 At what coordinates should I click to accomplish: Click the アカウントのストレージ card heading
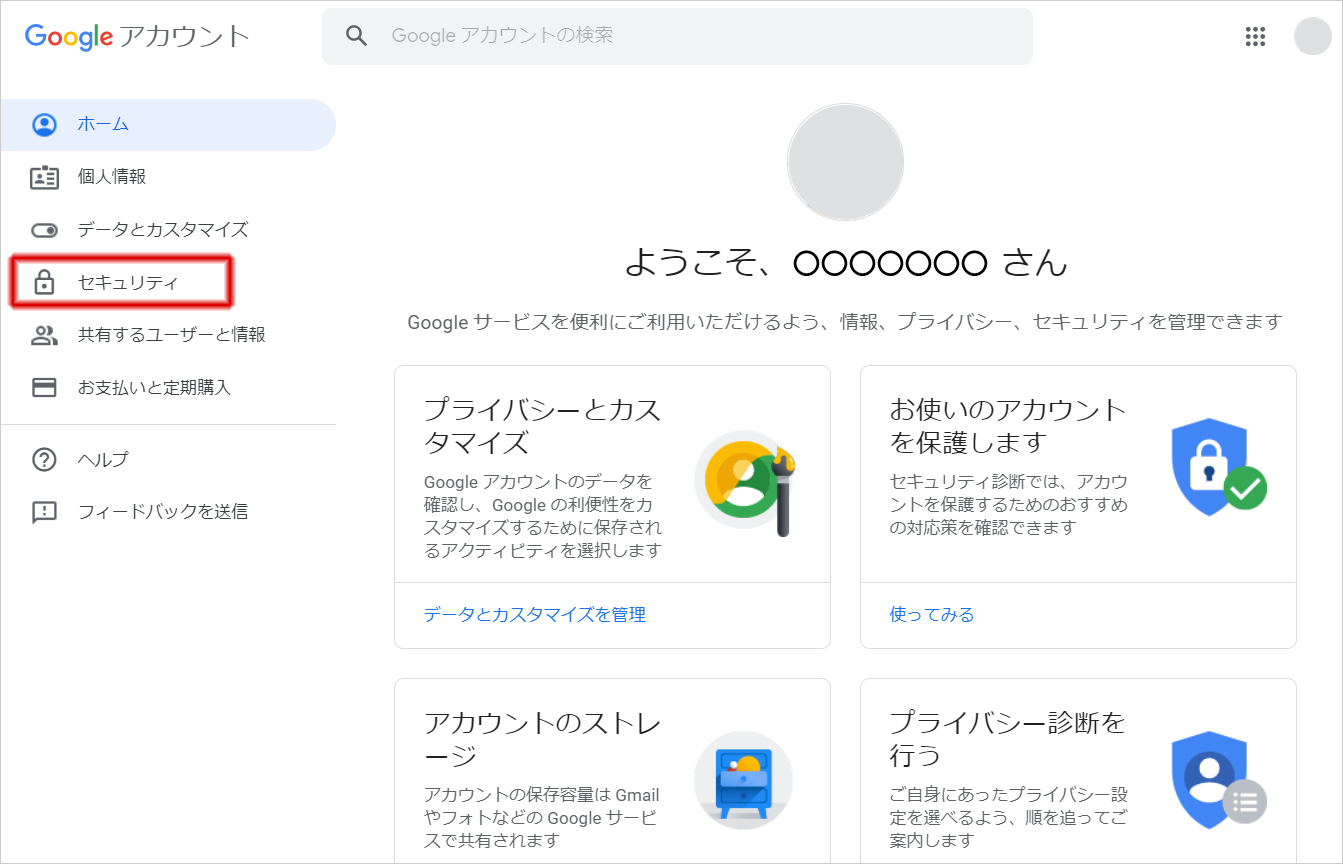click(x=542, y=738)
